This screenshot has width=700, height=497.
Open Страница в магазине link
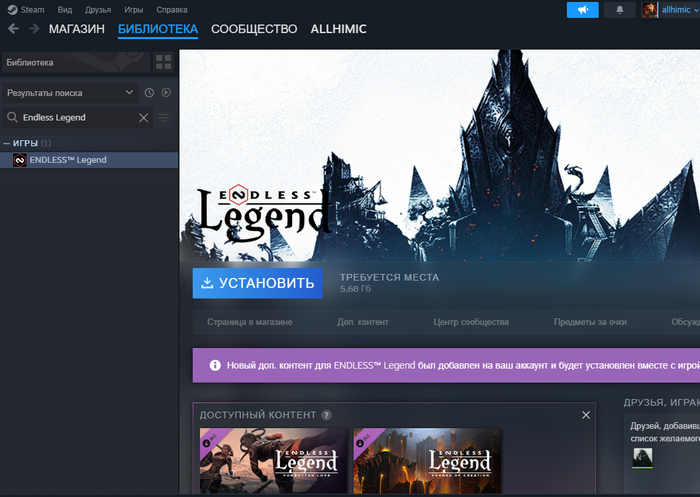click(250, 322)
